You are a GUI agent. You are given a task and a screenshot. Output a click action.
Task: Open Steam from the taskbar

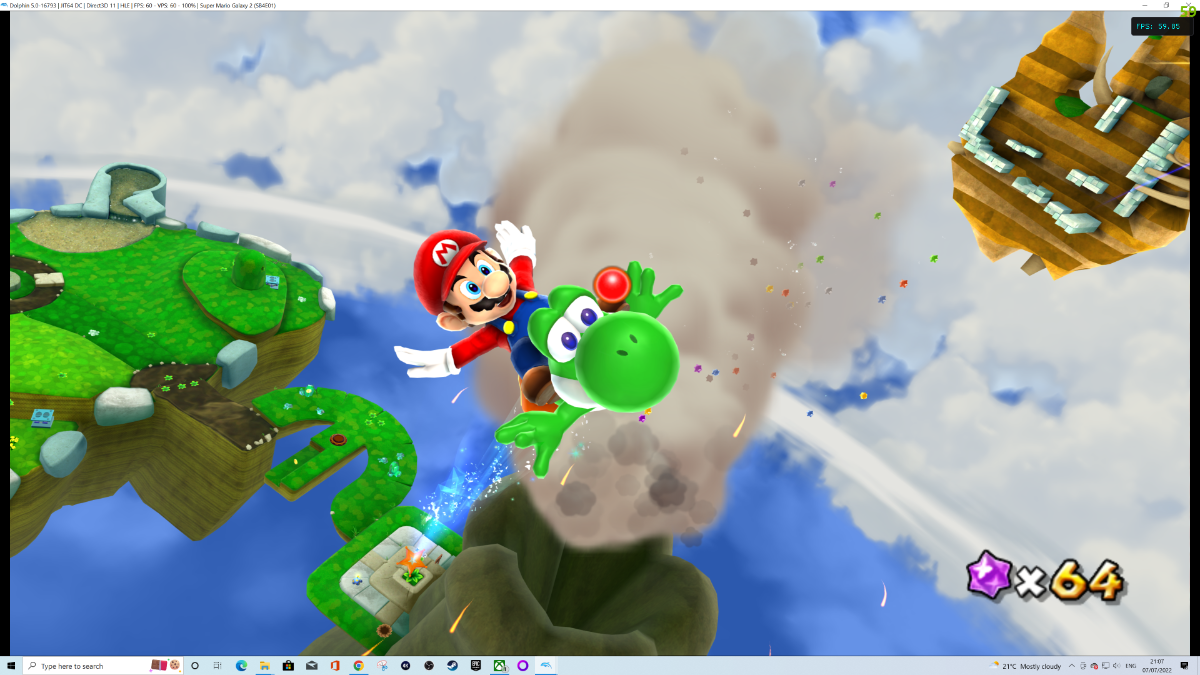point(452,665)
